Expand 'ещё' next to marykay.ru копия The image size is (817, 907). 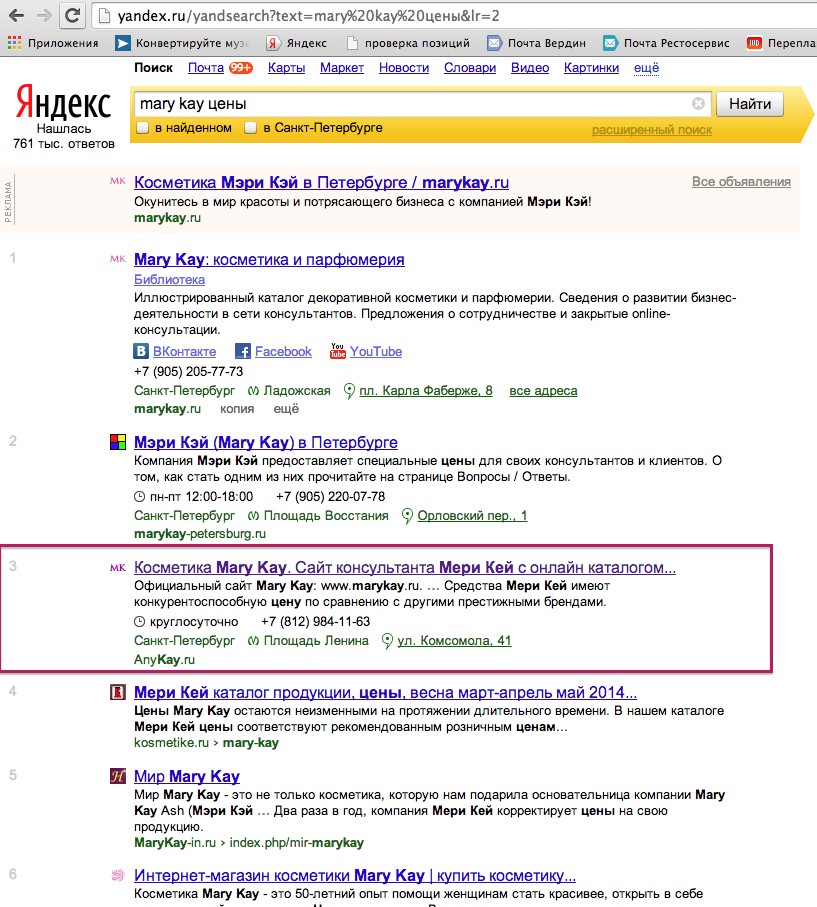286,409
